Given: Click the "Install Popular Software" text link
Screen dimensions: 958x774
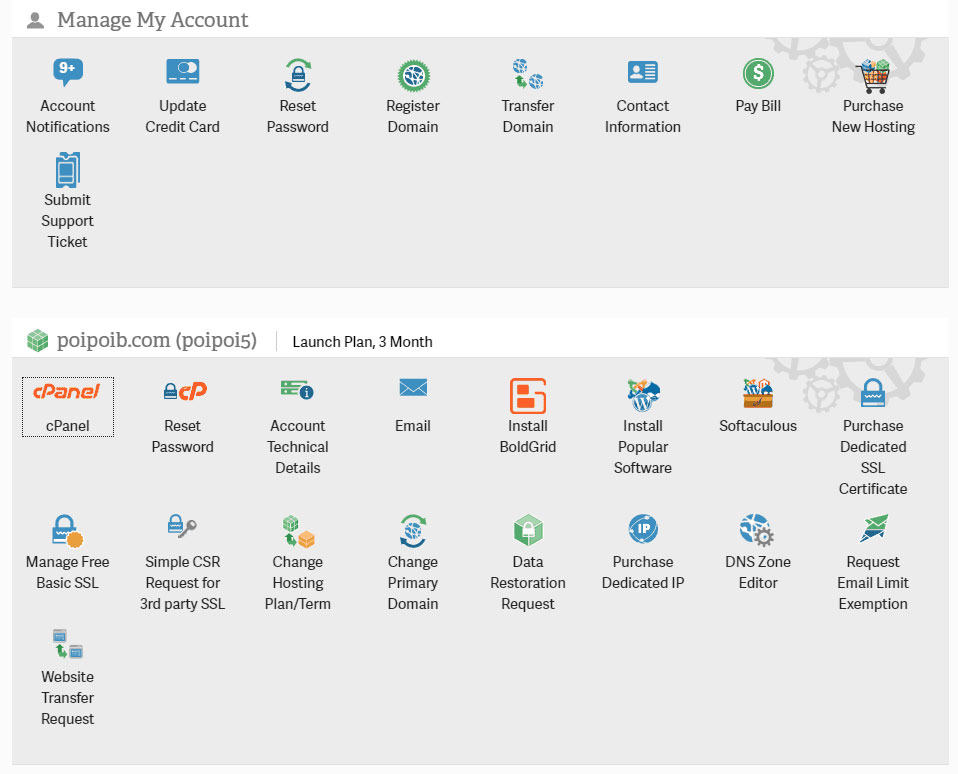Looking at the screenshot, I should point(643,447).
